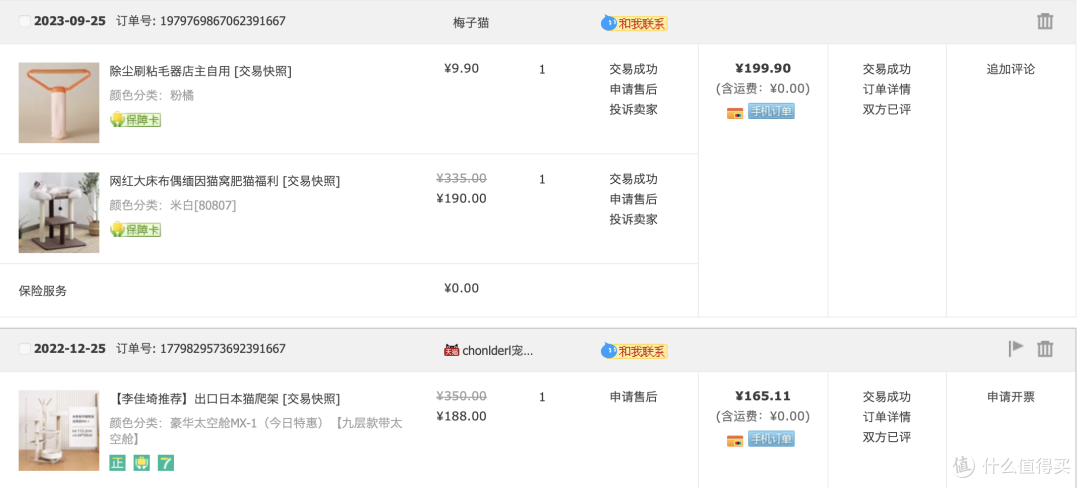Click 申请售后 for the 猫爬架 item

pos(633,397)
